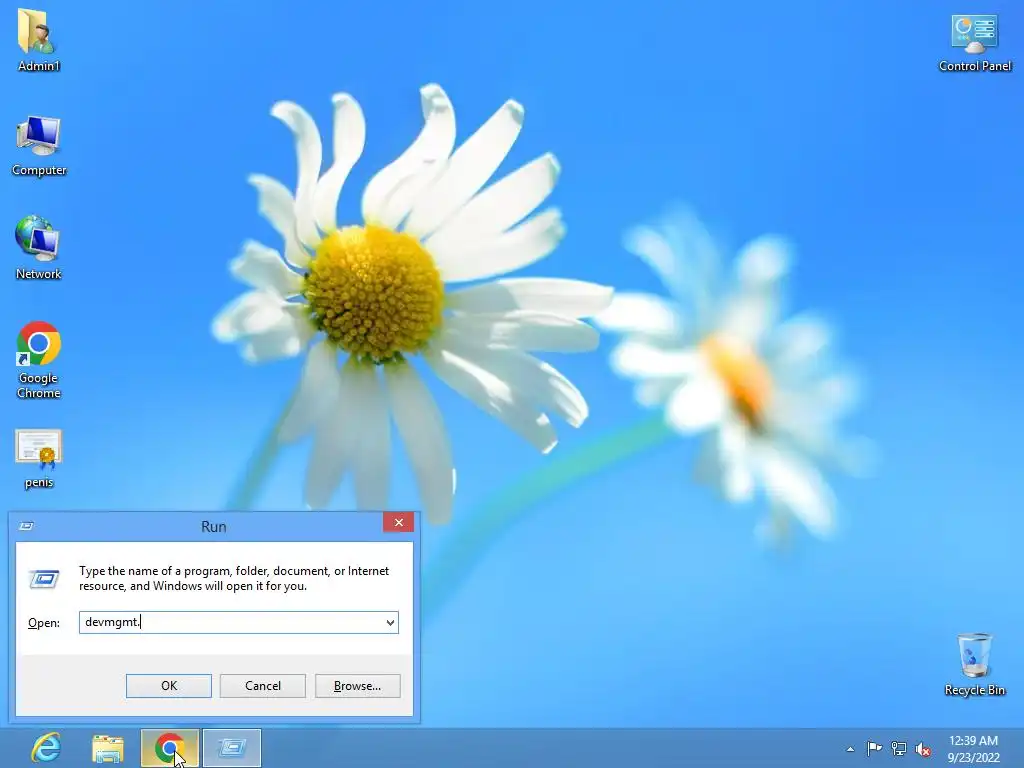1024x768 pixels.
Task: Select the Recycle Bin icon
Action: pyautogui.click(x=974, y=665)
